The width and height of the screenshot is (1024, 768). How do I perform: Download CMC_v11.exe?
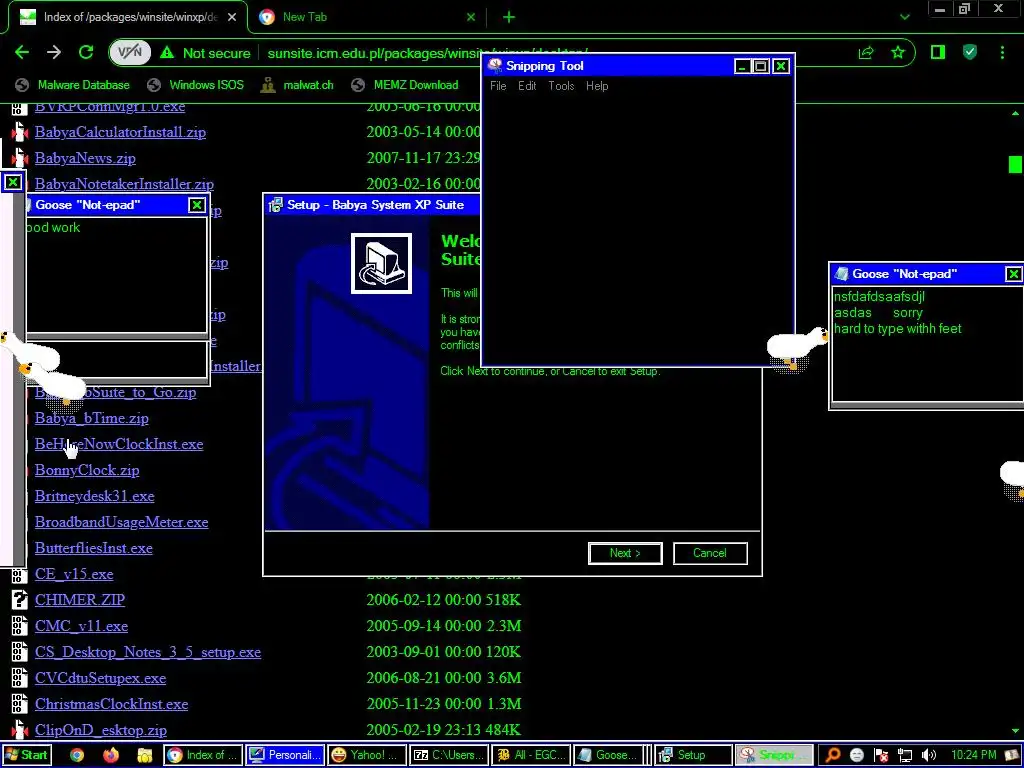click(x=81, y=626)
